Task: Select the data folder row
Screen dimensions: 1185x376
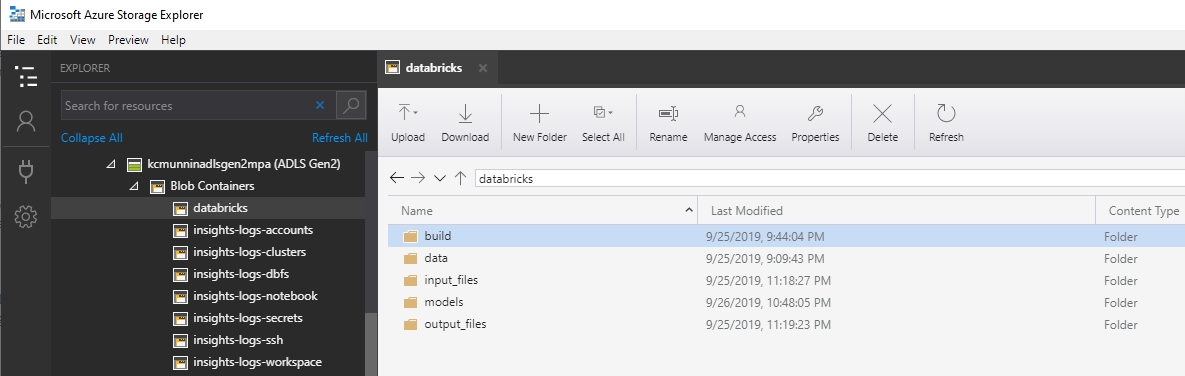Action: 786,258
